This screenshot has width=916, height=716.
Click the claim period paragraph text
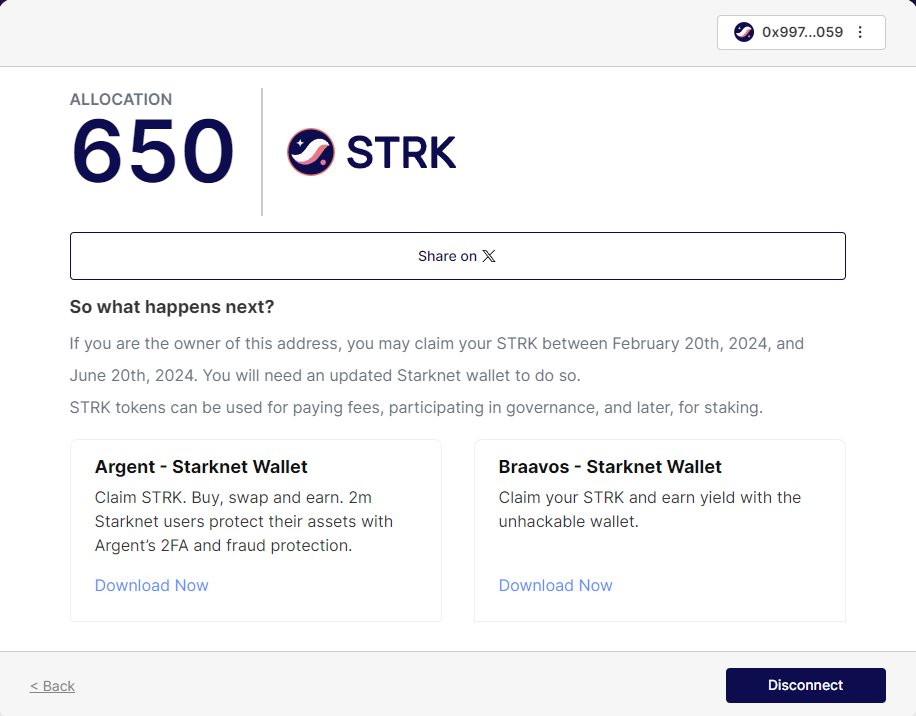(x=437, y=359)
